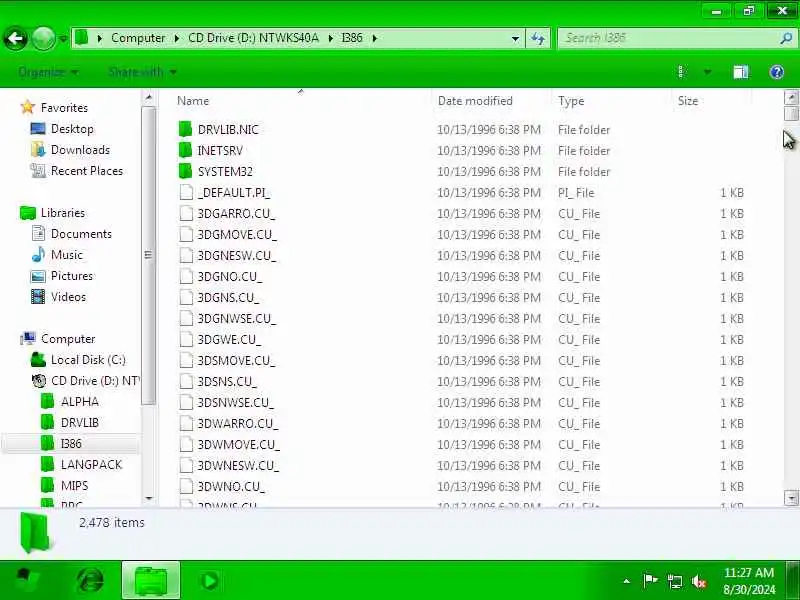
Task: Sort by the Name column header
Action: tap(193, 101)
